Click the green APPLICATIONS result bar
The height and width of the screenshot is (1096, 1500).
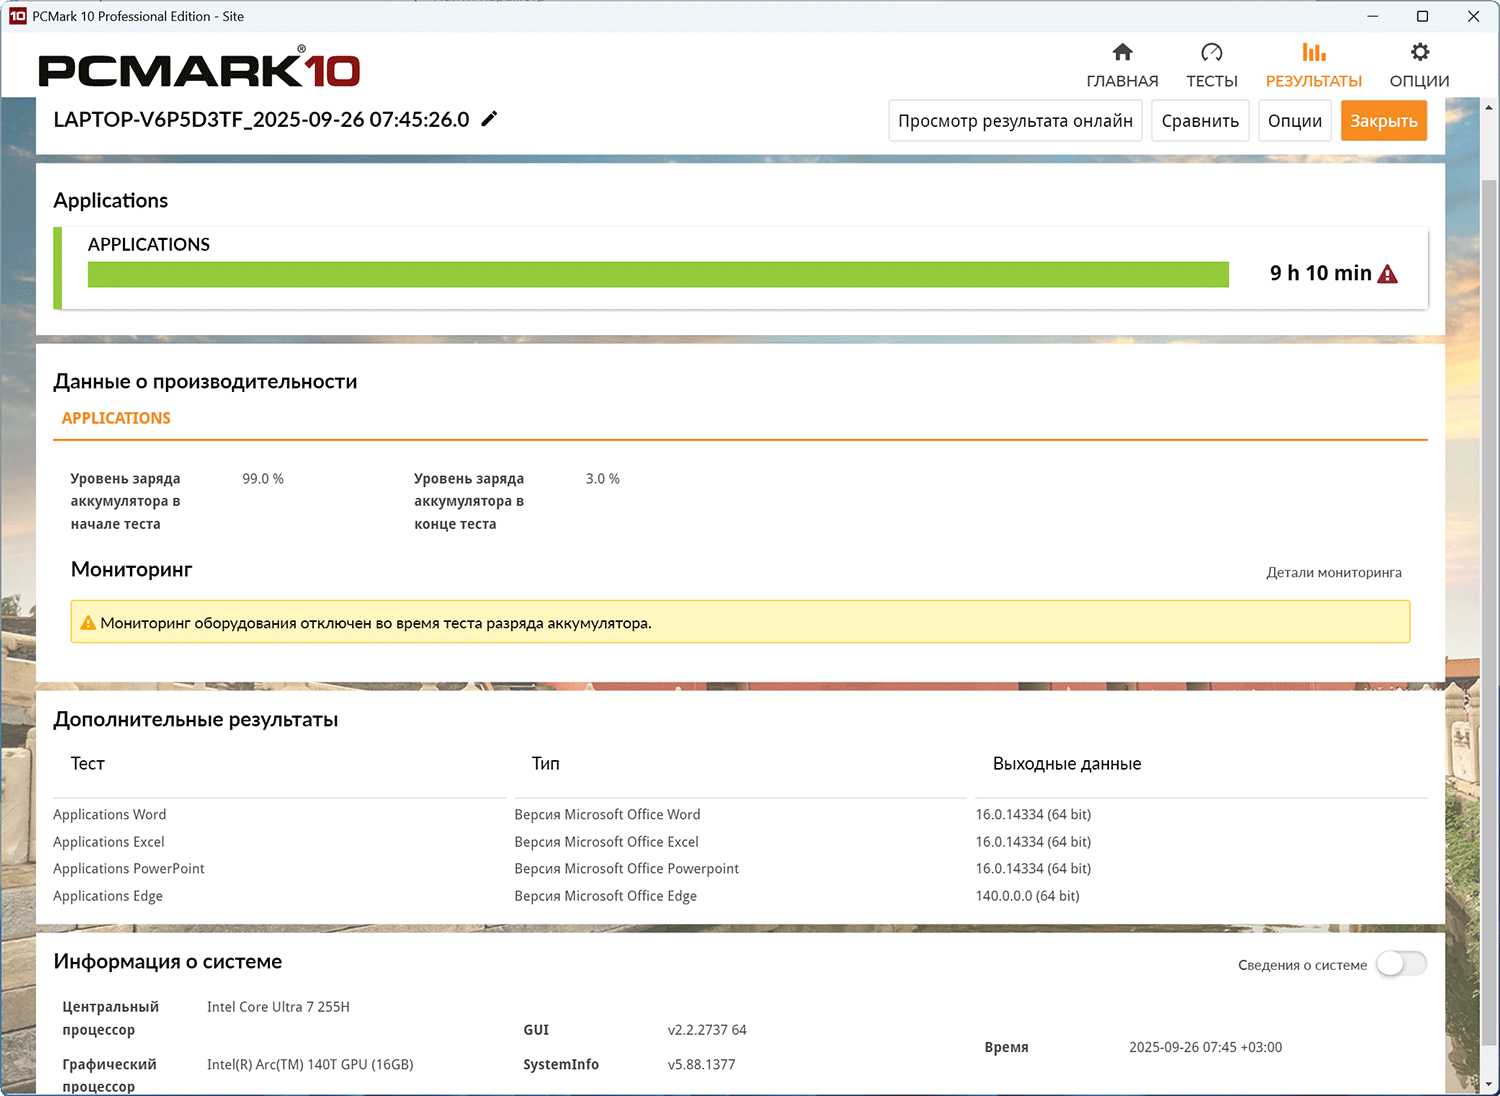658,275
